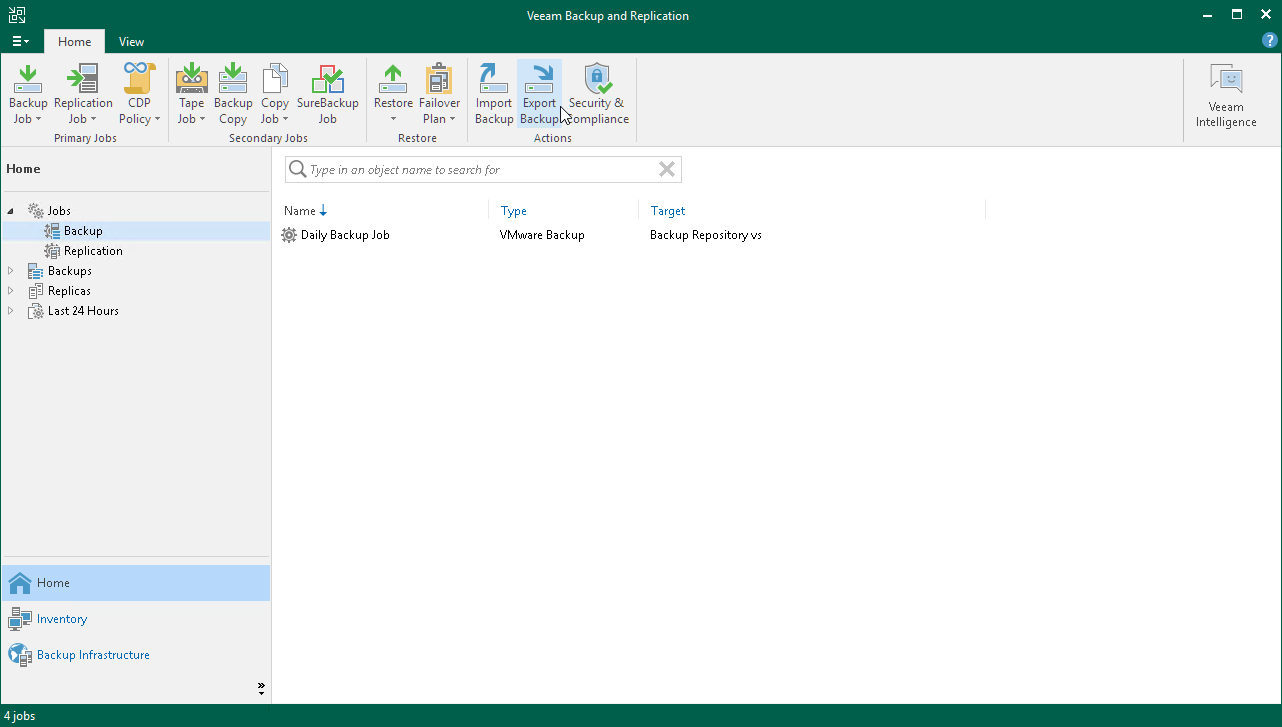Sort job list by Name column
Screen dimensions: 1282x727
(300, 211)
